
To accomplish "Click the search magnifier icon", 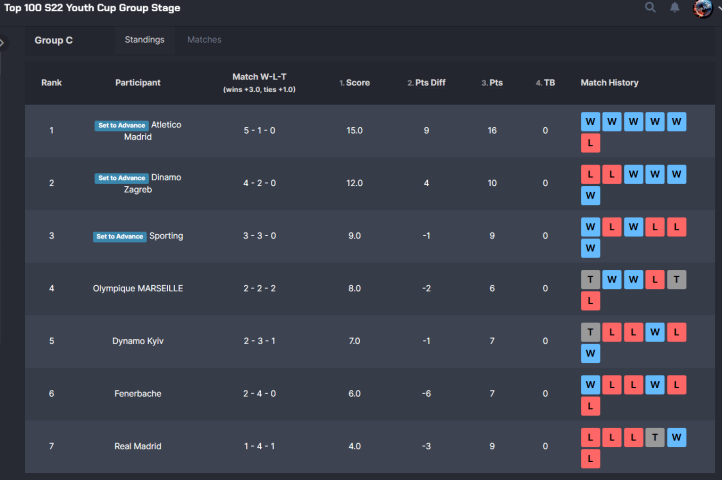I will click(650, 8).
